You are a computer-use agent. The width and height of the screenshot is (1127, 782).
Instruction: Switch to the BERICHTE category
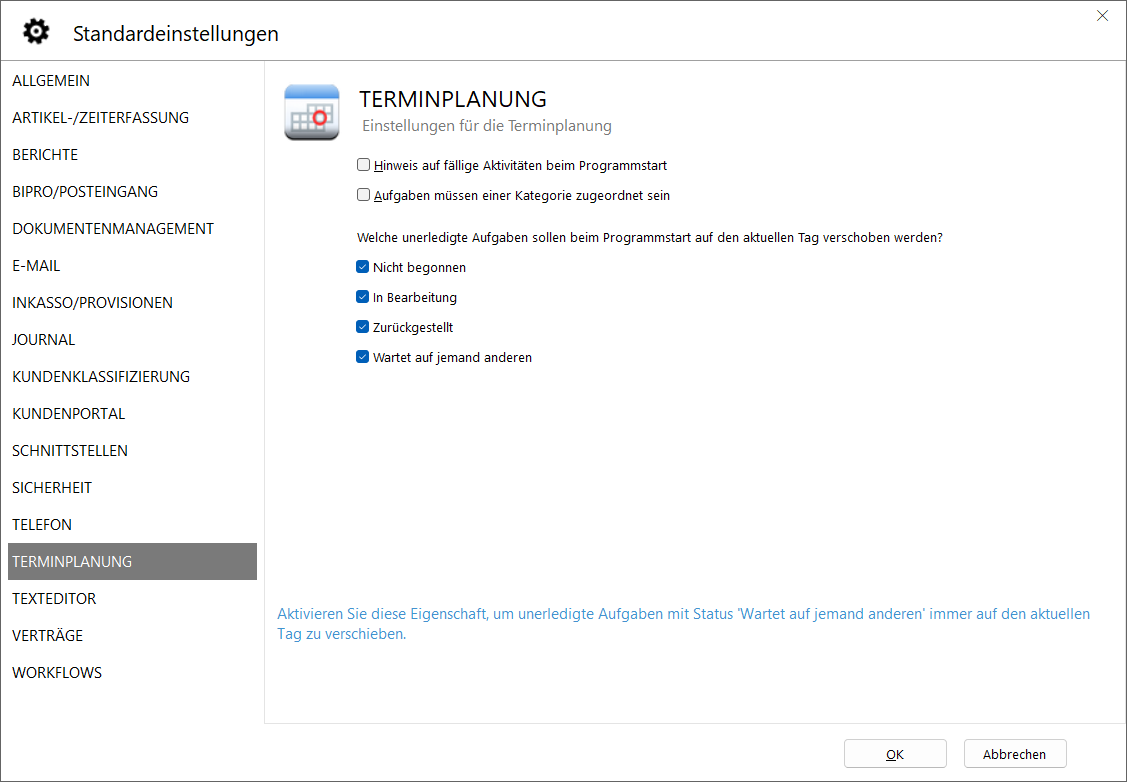[45, 155]
